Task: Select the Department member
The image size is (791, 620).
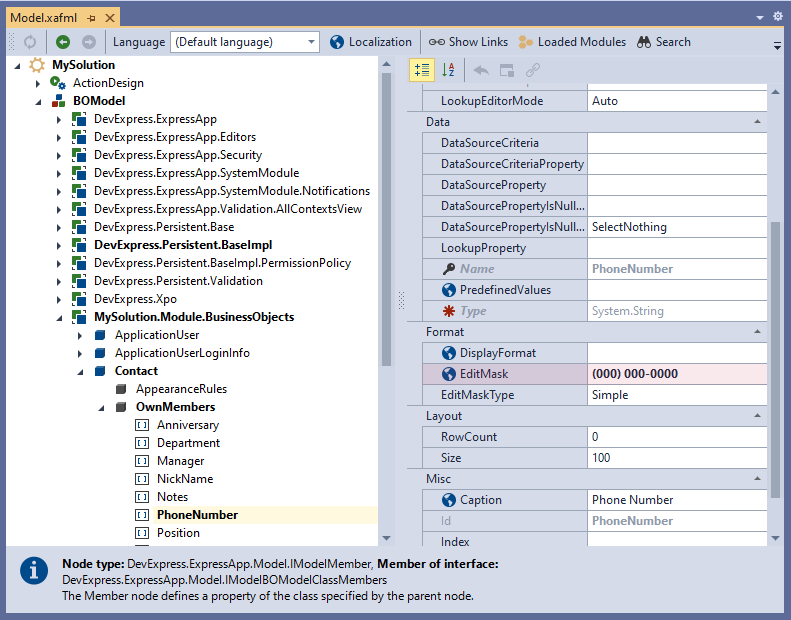Action: 188,443
